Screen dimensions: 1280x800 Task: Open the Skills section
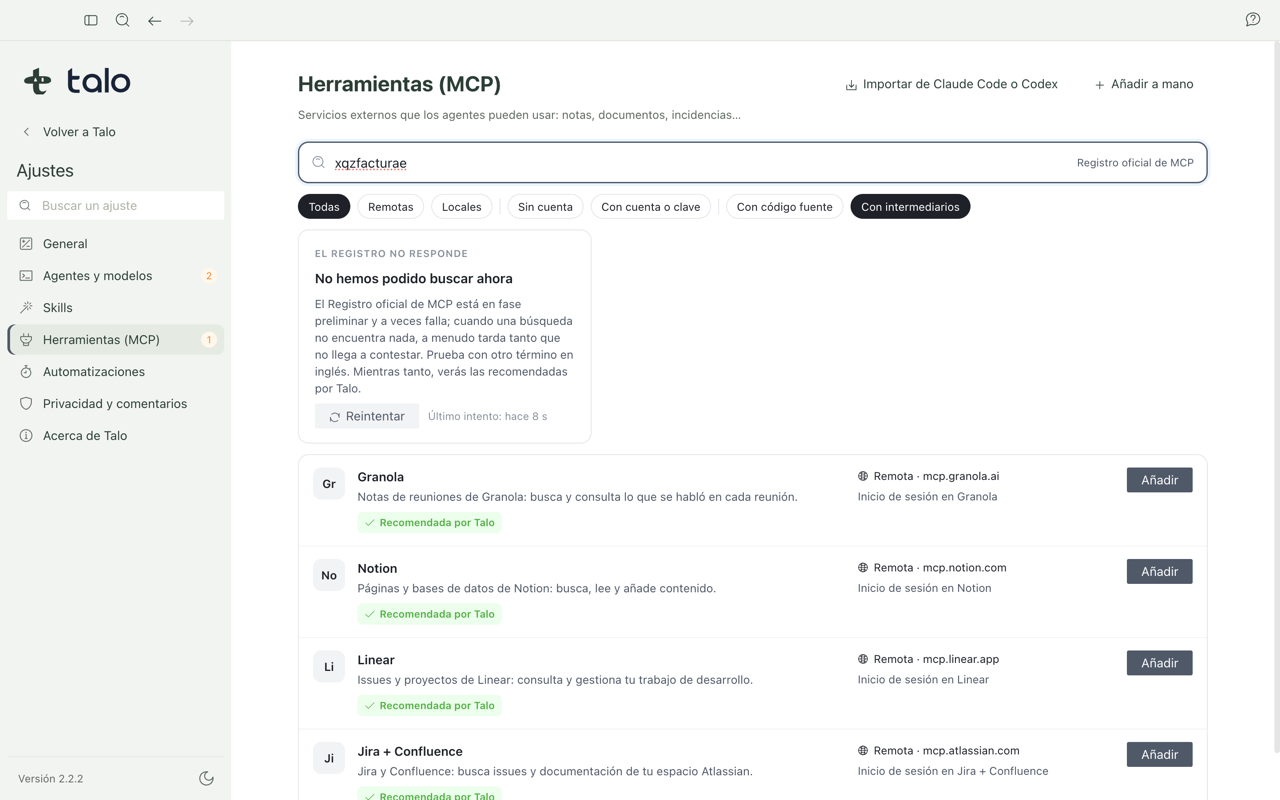click(x=116, y=308)
